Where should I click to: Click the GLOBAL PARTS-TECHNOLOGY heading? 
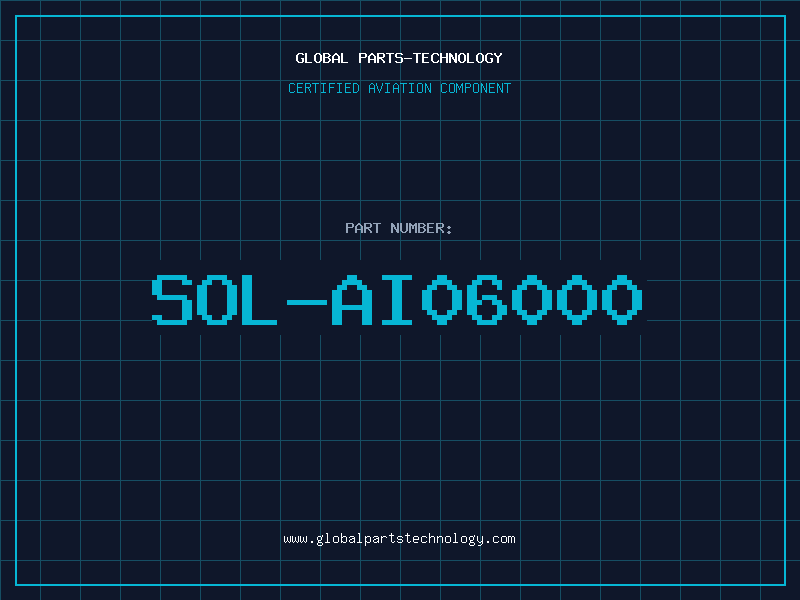click(399, 58)
